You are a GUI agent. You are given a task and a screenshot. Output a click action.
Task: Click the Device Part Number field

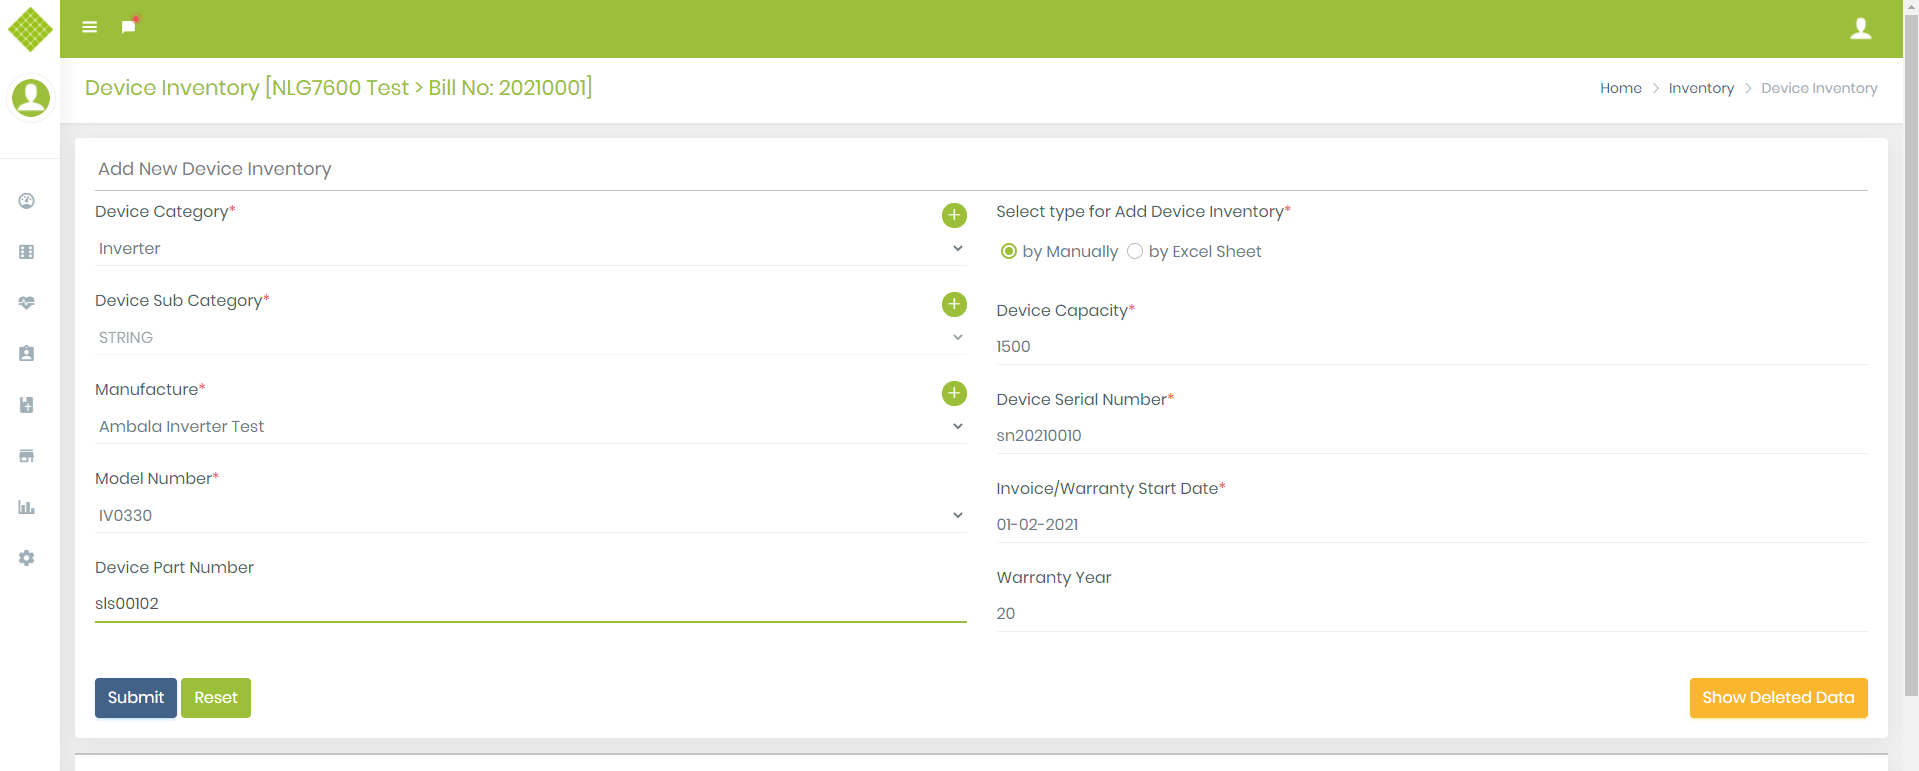[531, 603]
